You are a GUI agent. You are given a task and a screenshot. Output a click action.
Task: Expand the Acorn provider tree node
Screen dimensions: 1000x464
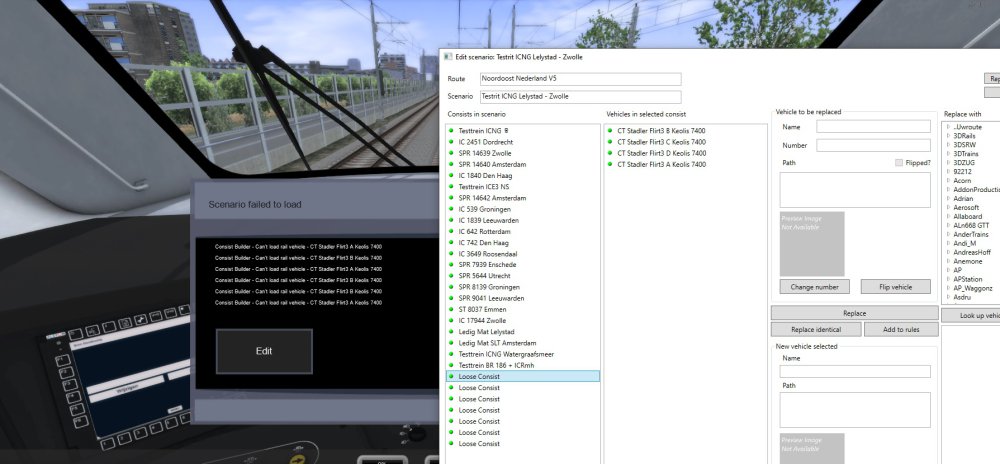[x=948, y=180]
